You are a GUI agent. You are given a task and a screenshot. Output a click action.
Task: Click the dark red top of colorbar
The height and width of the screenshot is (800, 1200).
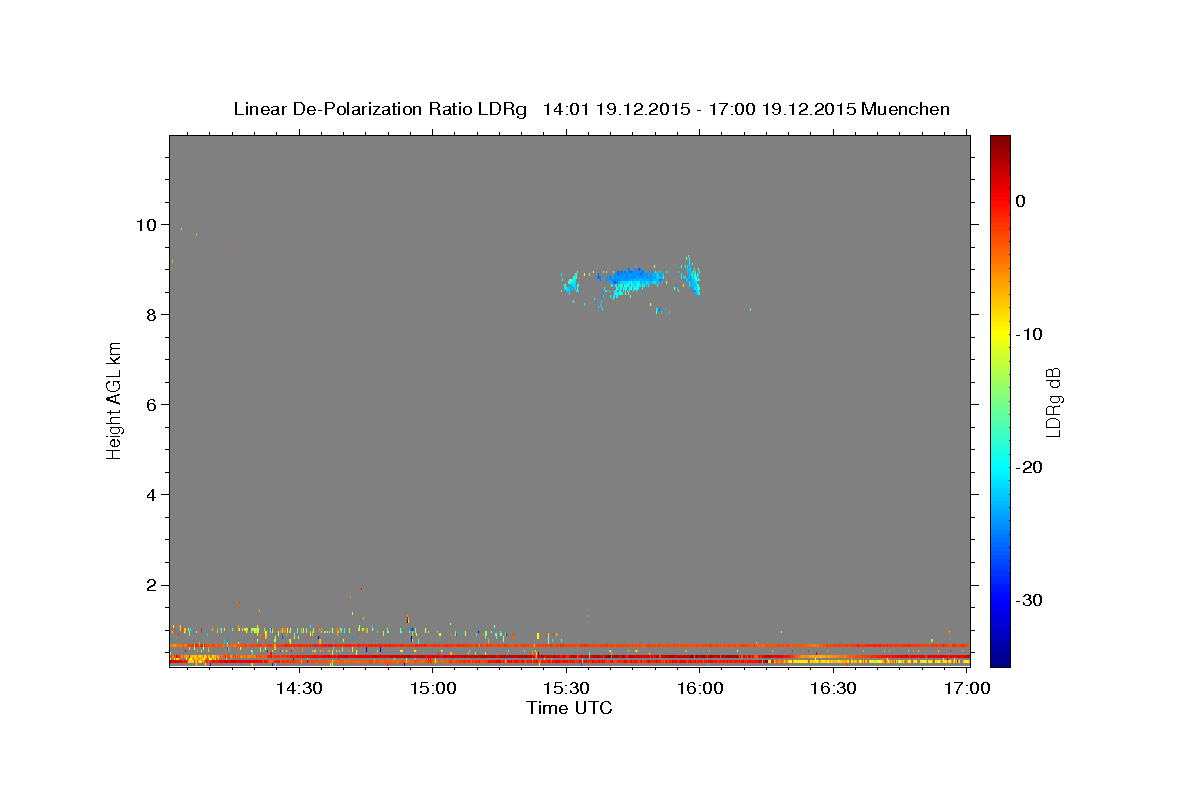pos(1000,142)
